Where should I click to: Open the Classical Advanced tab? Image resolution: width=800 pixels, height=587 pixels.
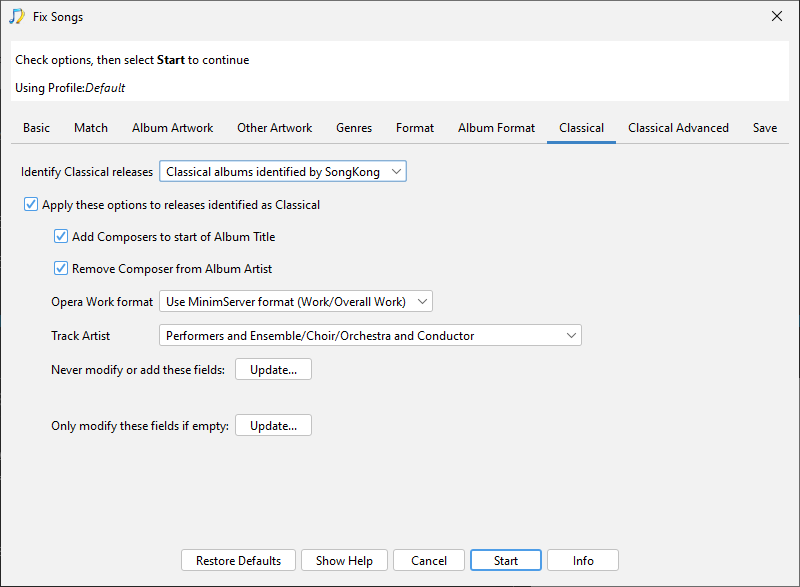coord(678,128)
